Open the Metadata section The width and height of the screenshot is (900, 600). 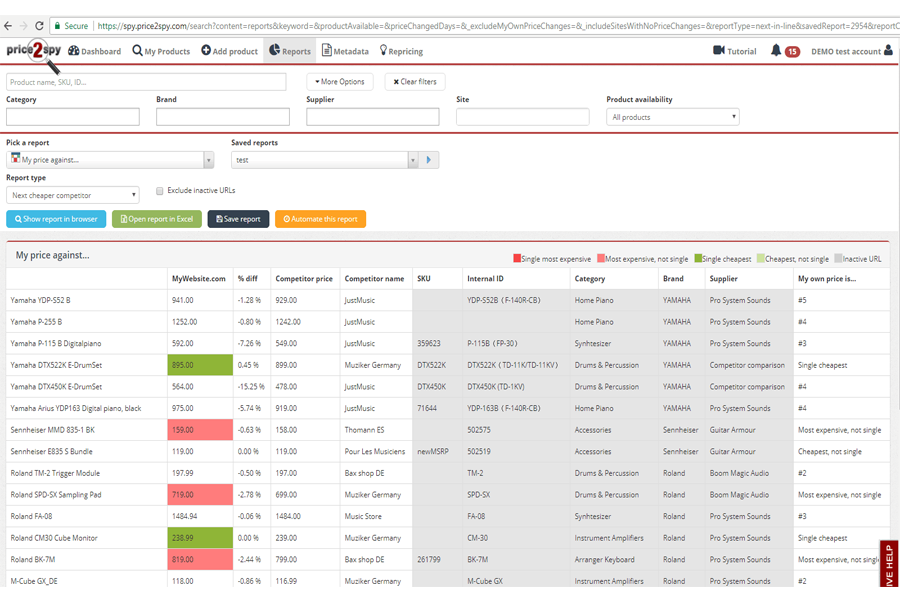(345, 51)
